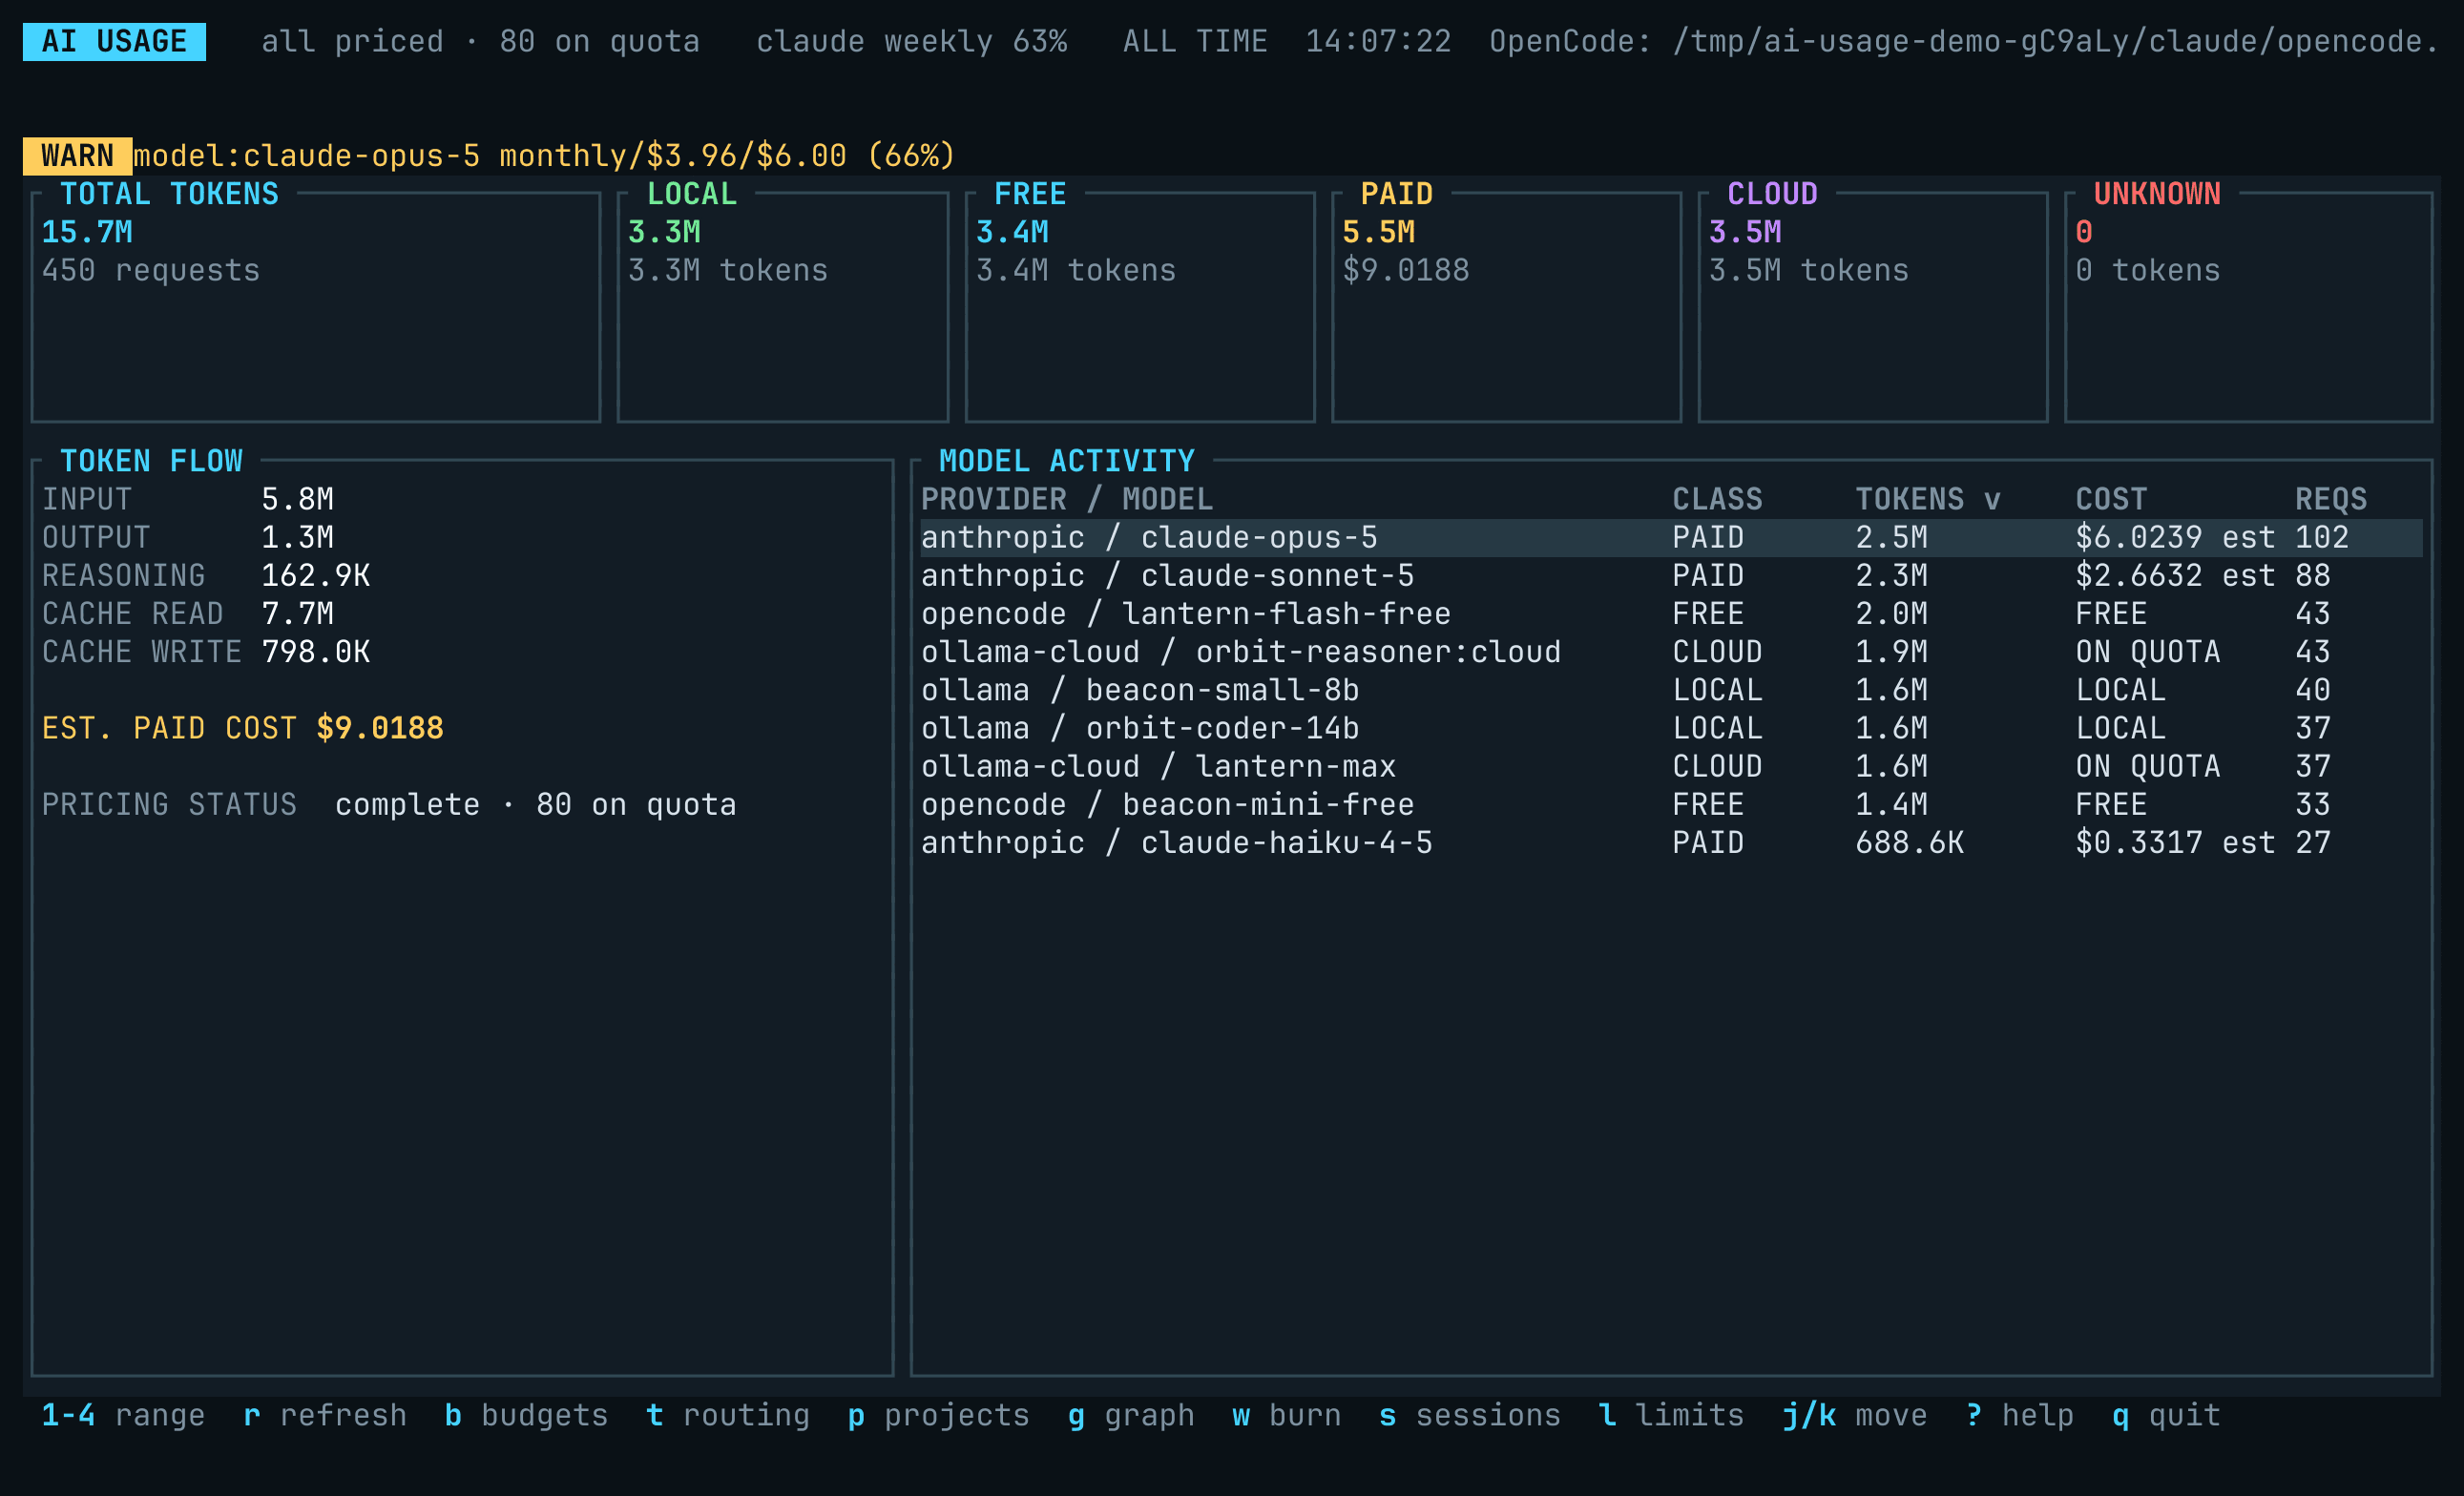Click the $2.6632 est cost cell
The width and height of the screenshot is (2464, 1496).
[2175, 575]
